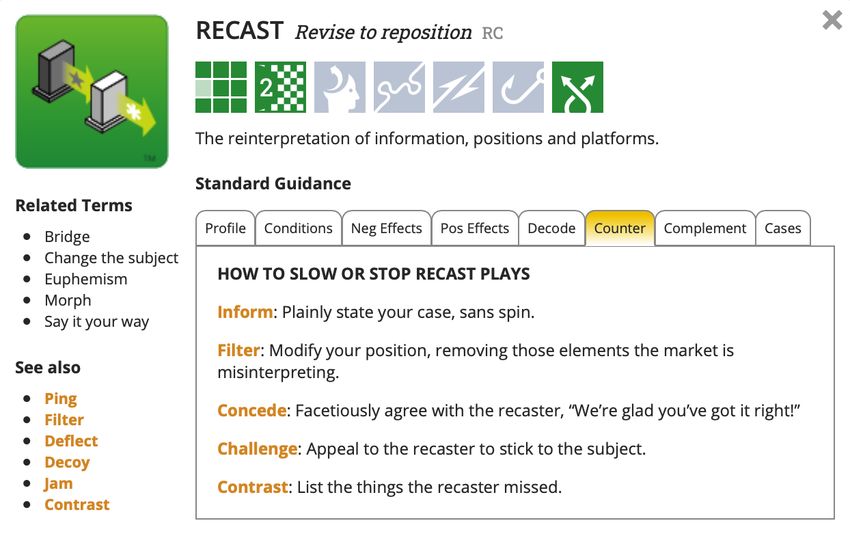The height and width of the screenshot is (536, 850).
Task: Select the squiggly line path icon
Action: [x=399, y=87]
